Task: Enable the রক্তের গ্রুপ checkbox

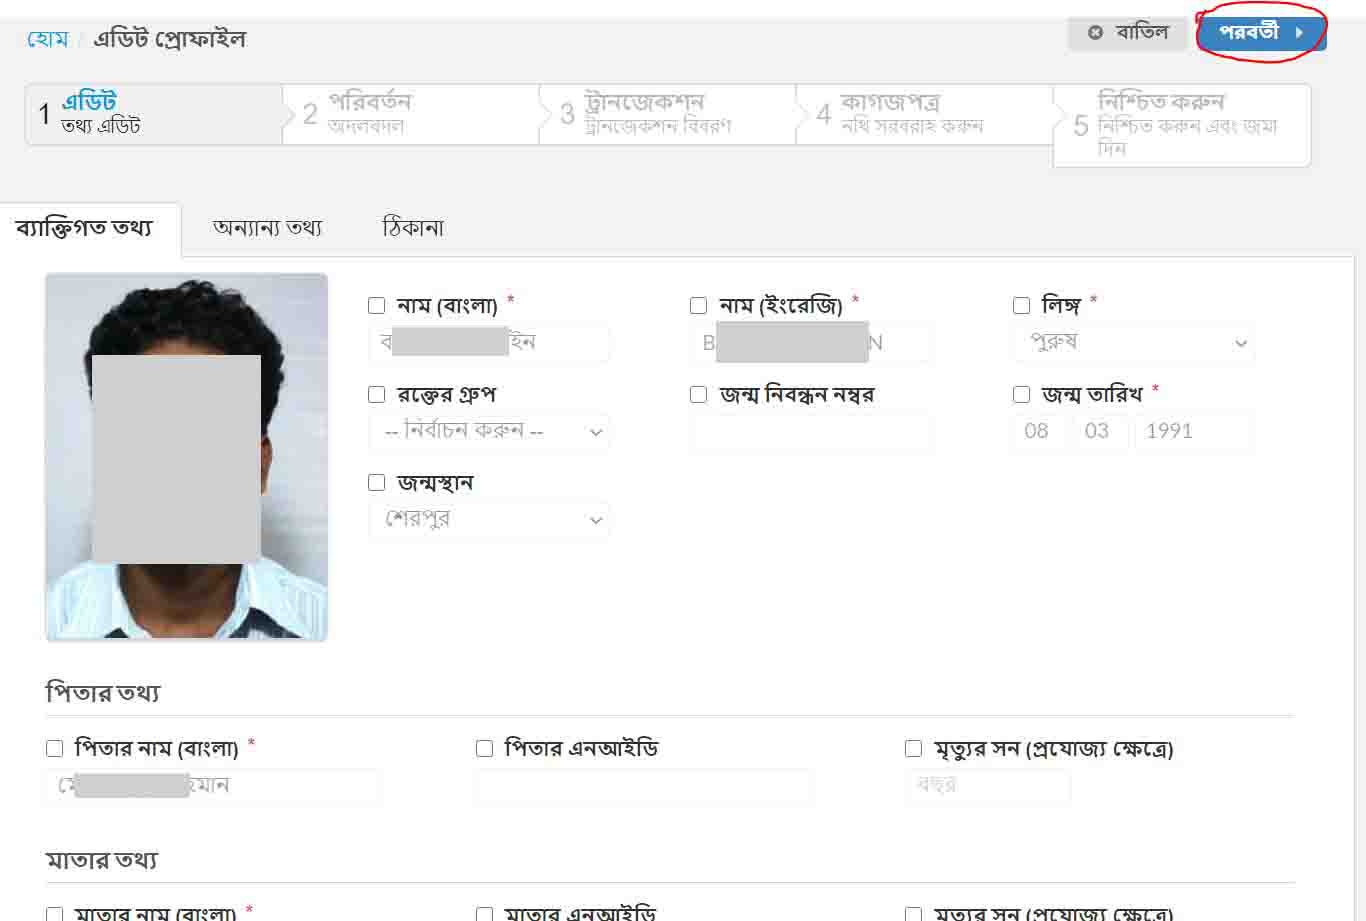Action: point(376,394)
